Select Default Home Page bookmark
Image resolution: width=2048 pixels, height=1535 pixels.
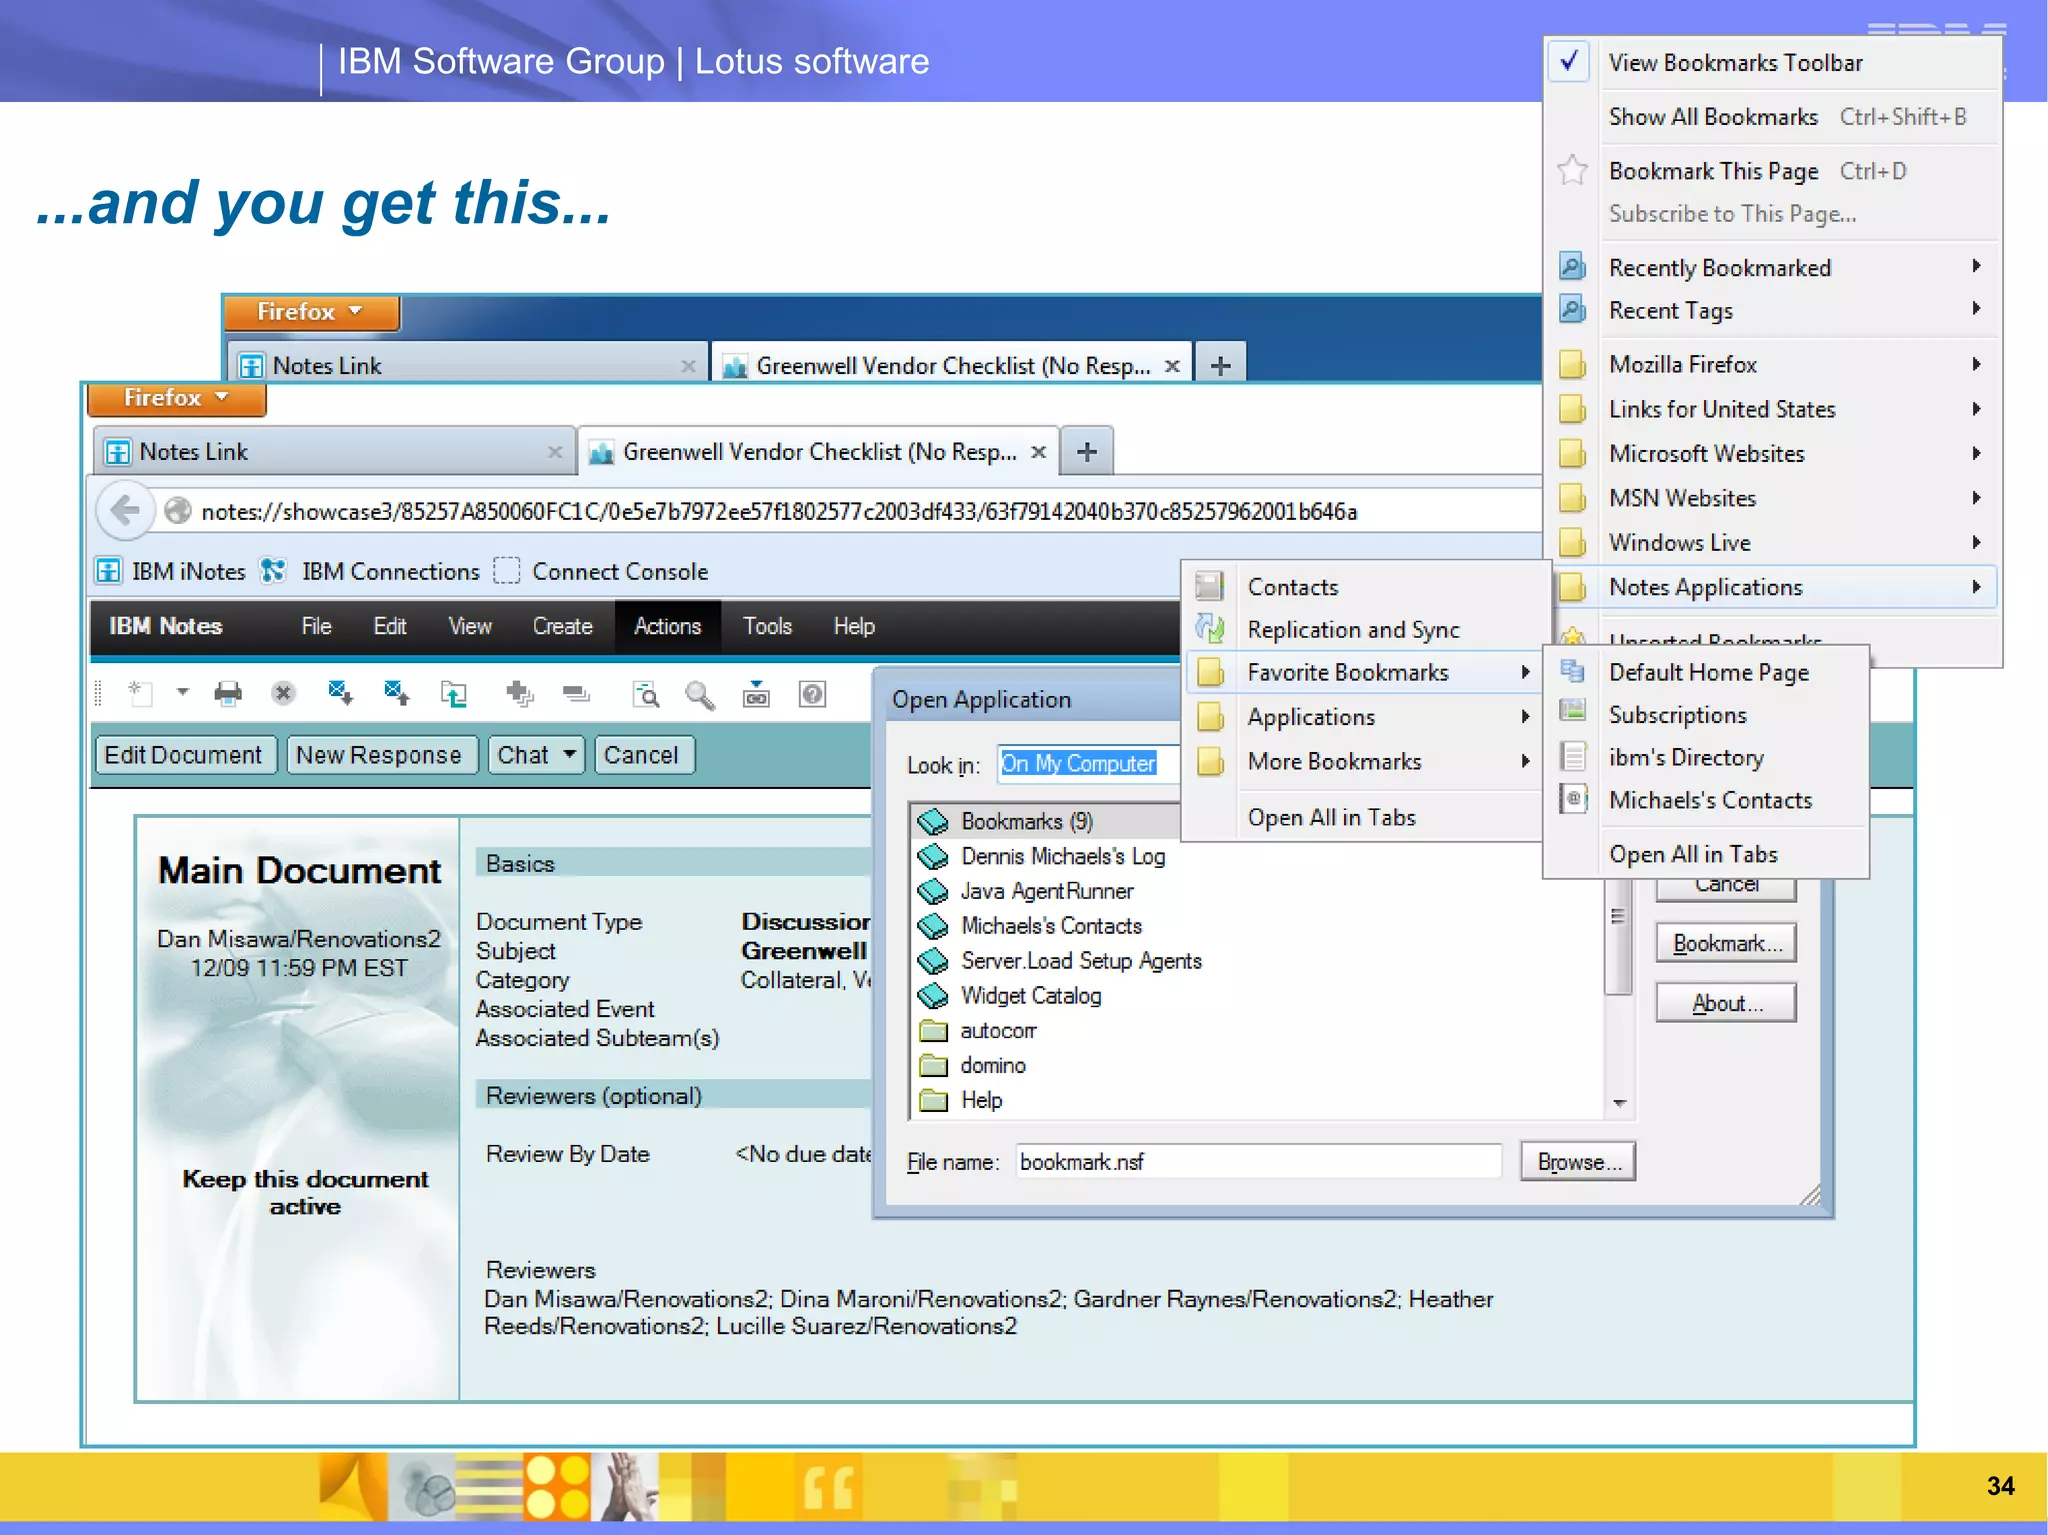[1706, 672]
